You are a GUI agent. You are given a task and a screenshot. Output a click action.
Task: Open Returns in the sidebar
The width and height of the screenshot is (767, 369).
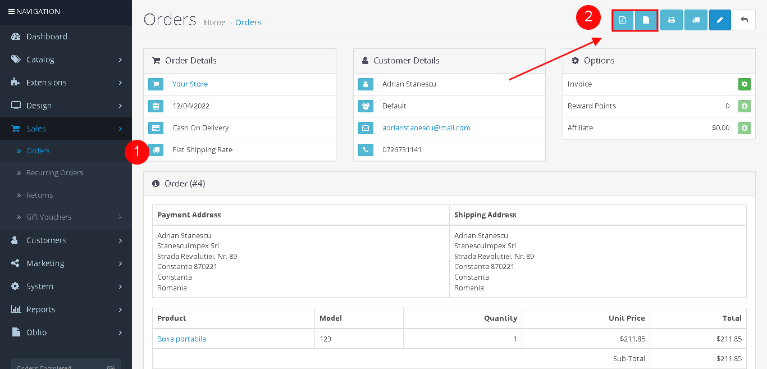point(40,195)
